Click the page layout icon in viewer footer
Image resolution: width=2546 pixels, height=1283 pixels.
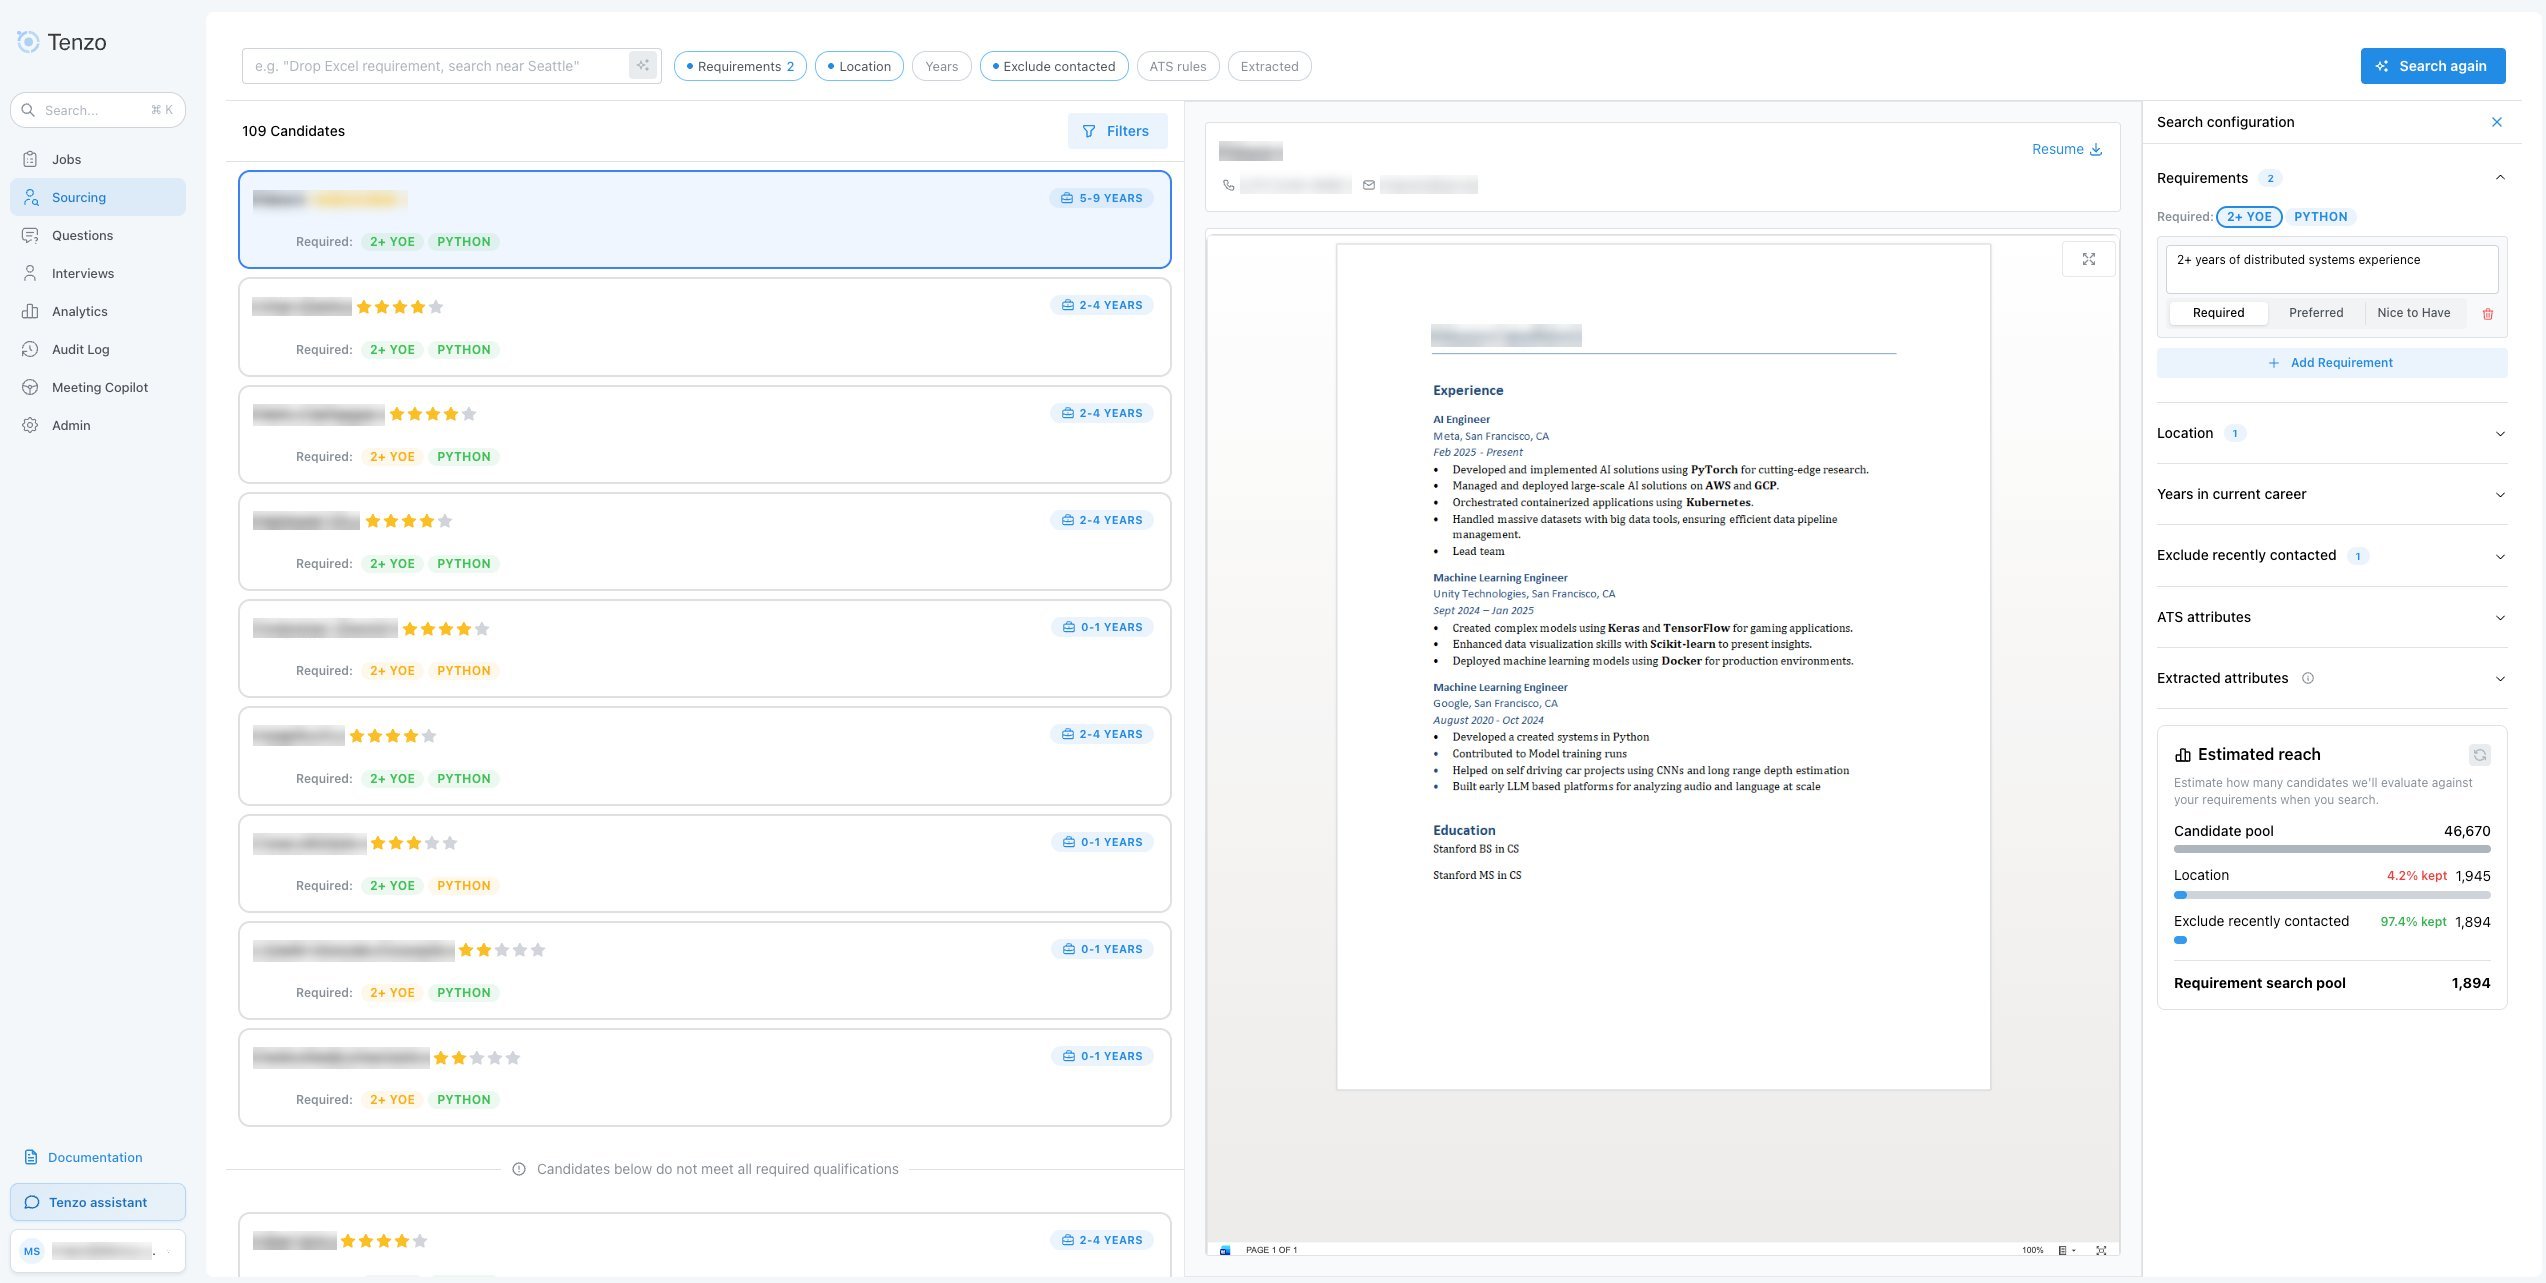click(2062, 1250)
